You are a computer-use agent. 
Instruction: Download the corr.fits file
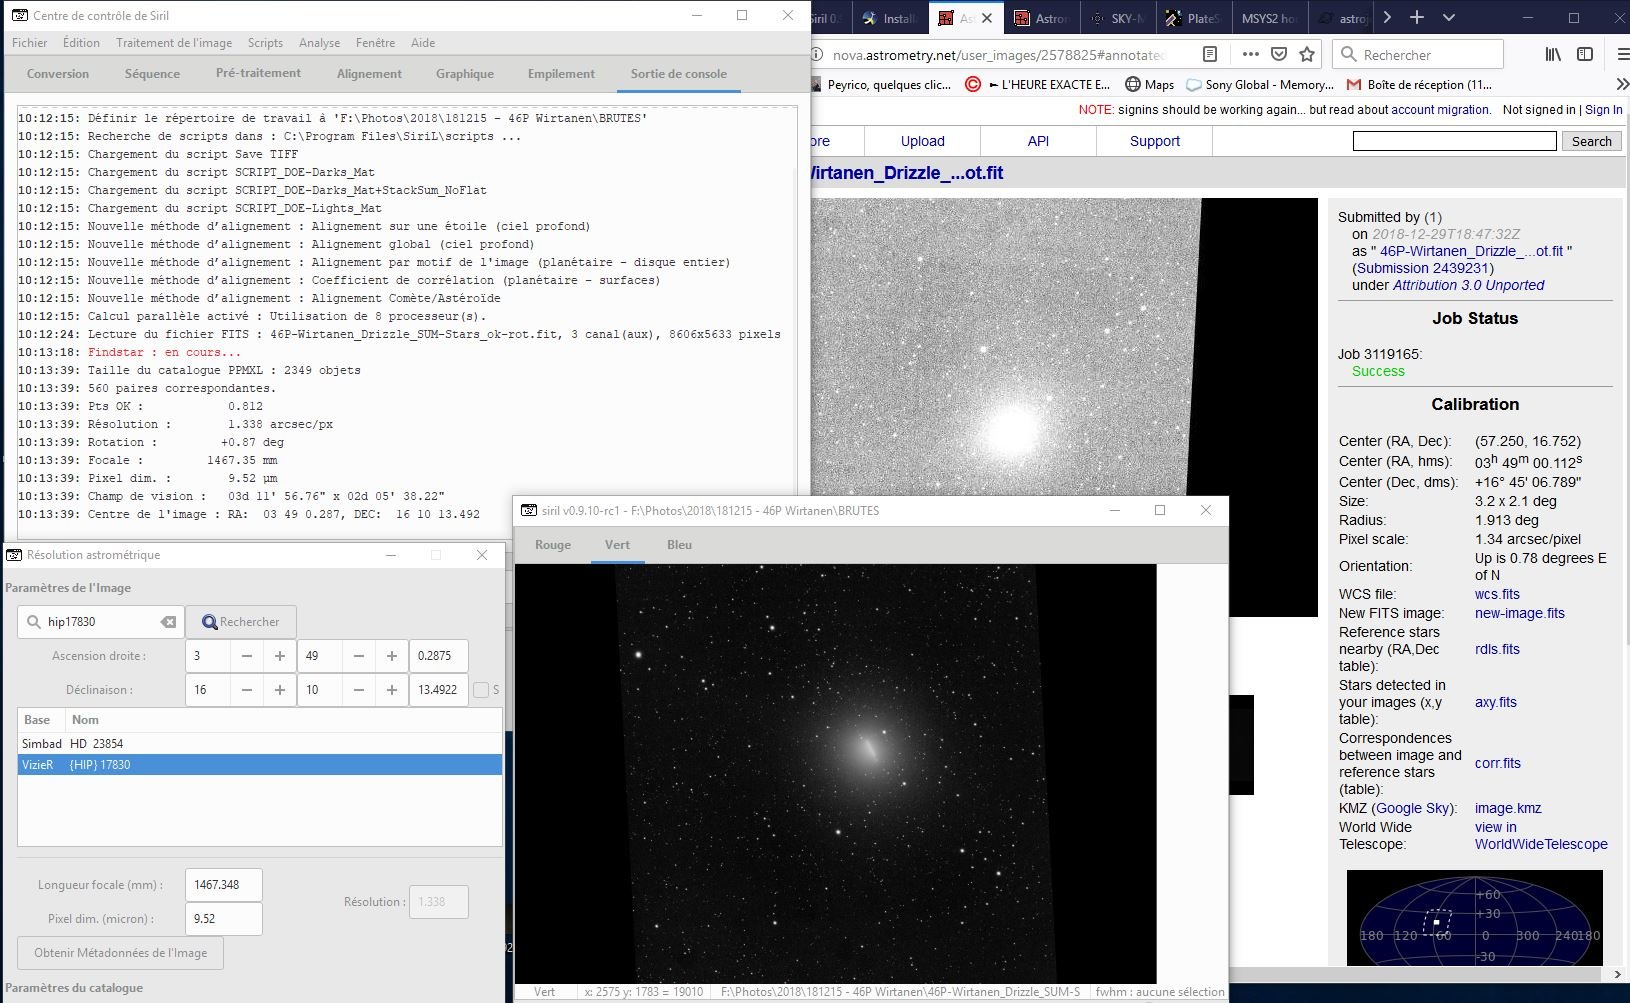1498,763
